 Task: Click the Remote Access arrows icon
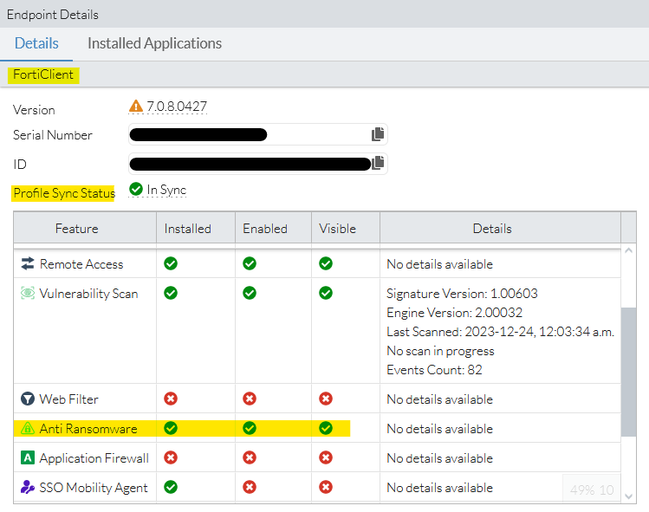(28, 264)
